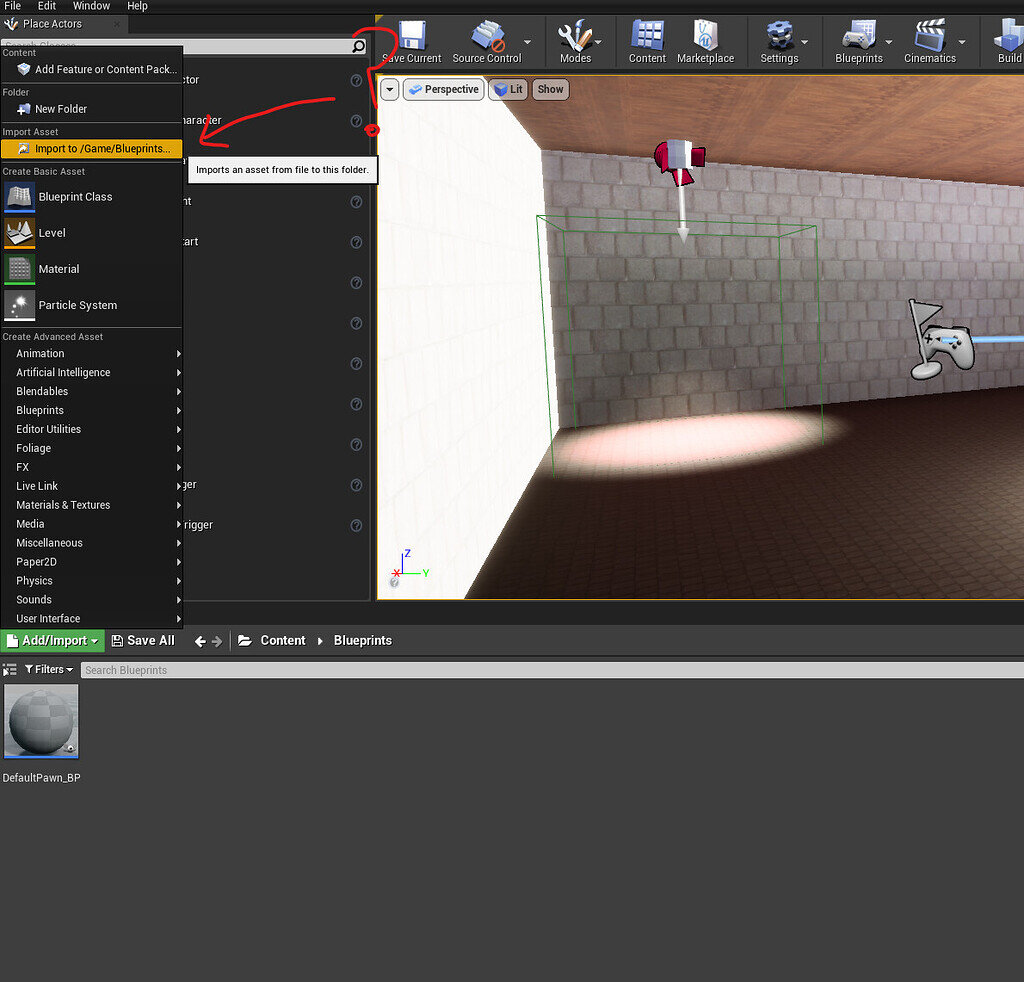The width and height of the screenshot is (1024, 982).
Task: Open the Settings gear toolbar icon
Action: [779, 36]
